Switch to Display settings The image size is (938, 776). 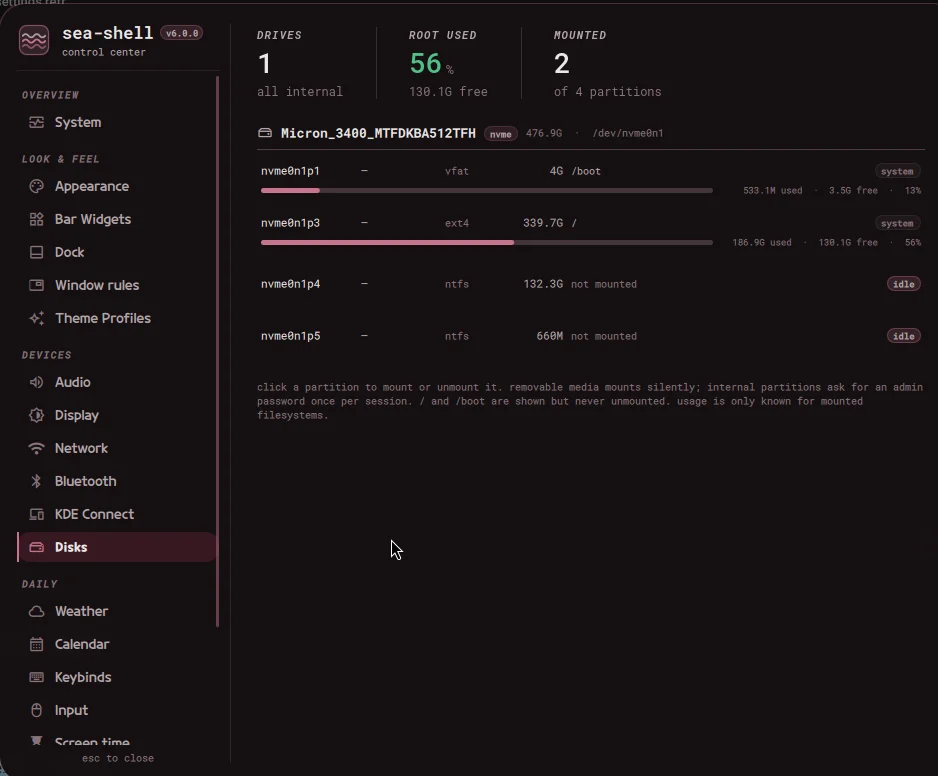[117, 415]
